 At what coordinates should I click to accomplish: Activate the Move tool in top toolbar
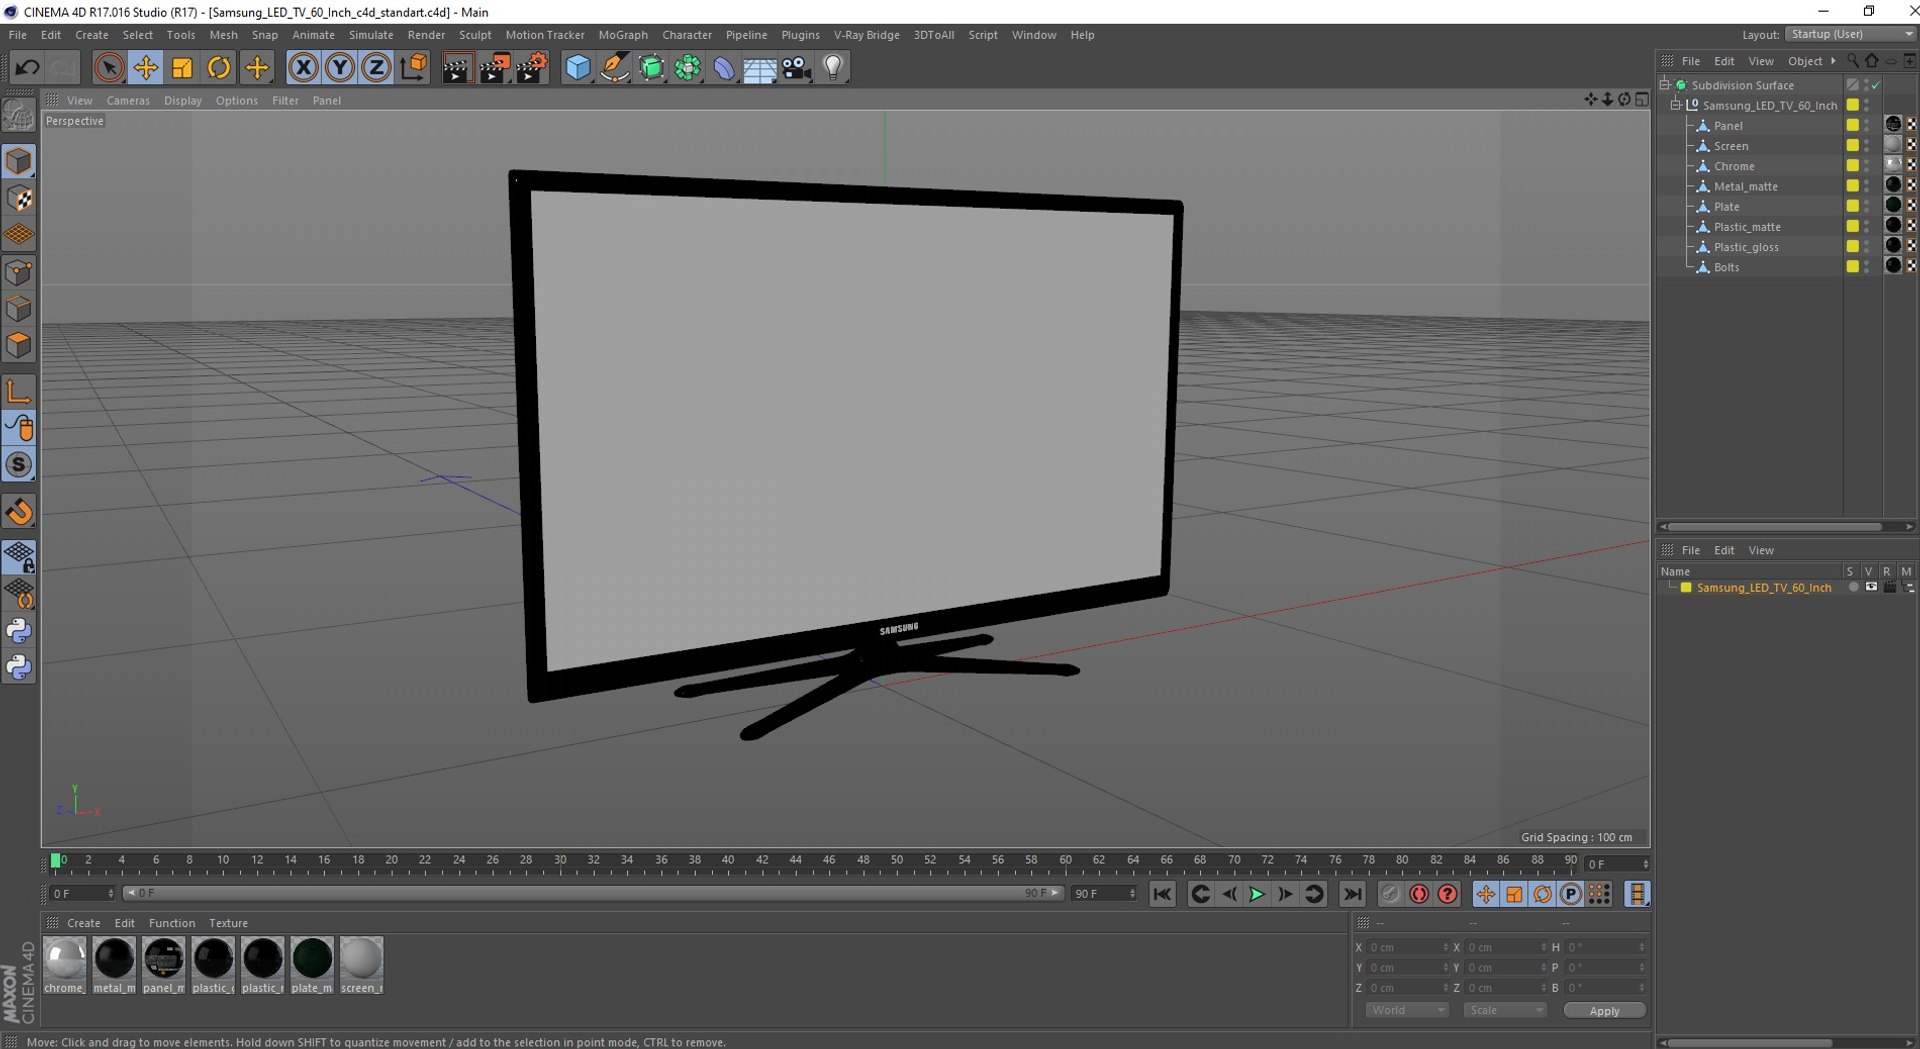(x=146, y=67)
